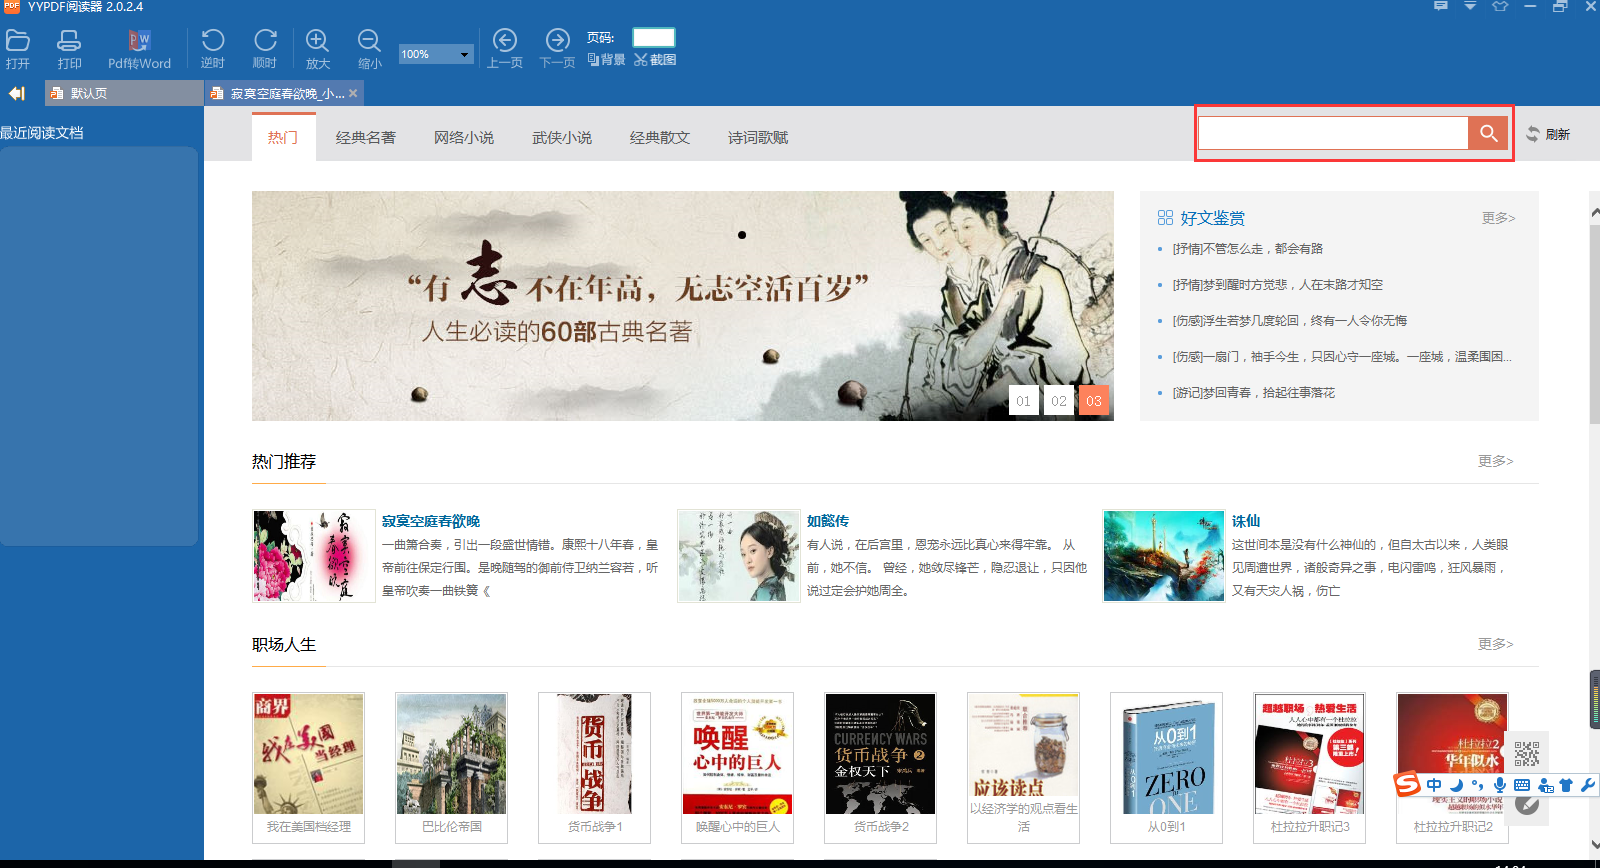Select the 武侠小说 category tab

tap(562, 138)
